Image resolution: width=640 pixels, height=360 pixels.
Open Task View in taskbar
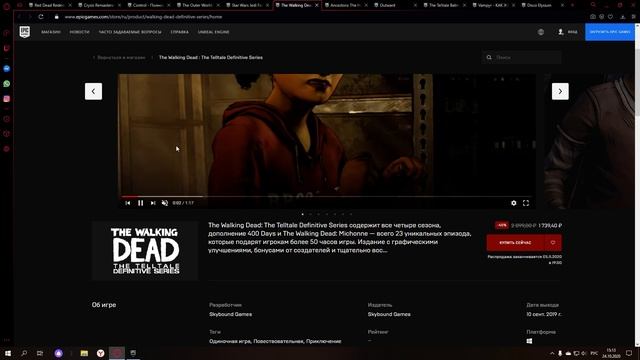click(x=40, y=353)
